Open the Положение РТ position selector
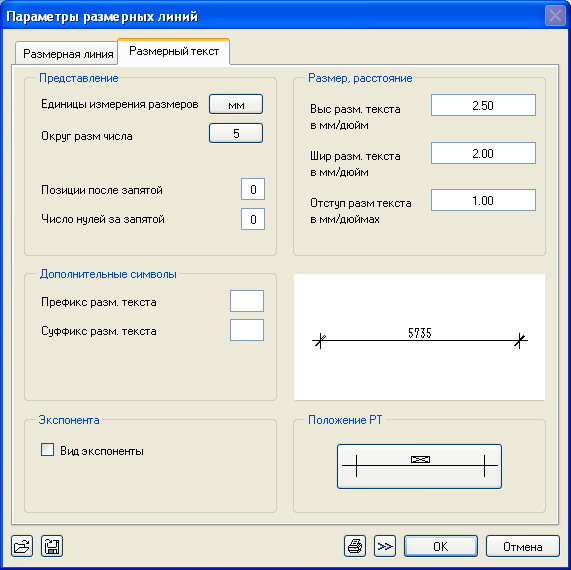The height and width of the screenshot is (570, 571). (x=420, y=466)
